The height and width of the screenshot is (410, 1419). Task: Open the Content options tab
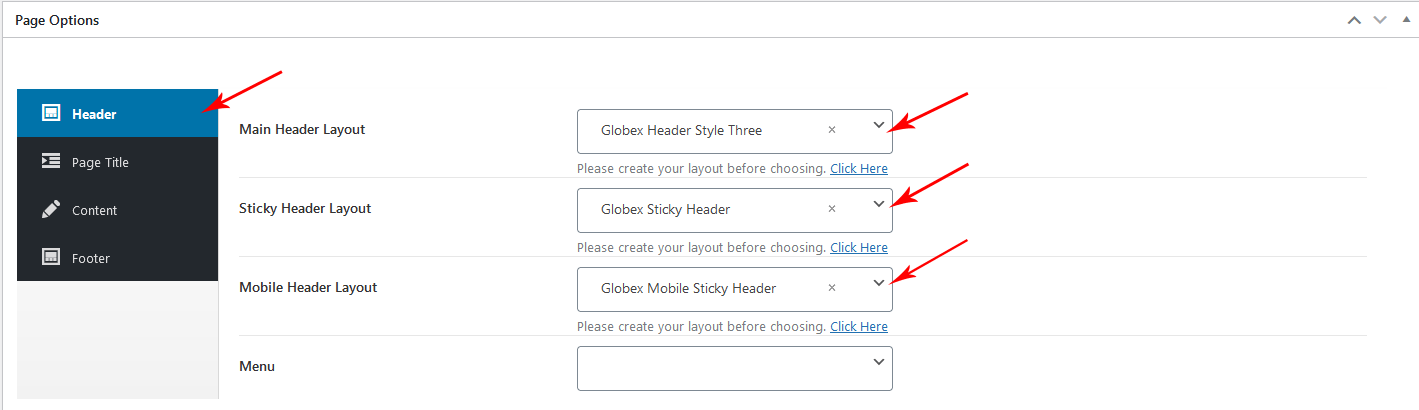[94, 210]
